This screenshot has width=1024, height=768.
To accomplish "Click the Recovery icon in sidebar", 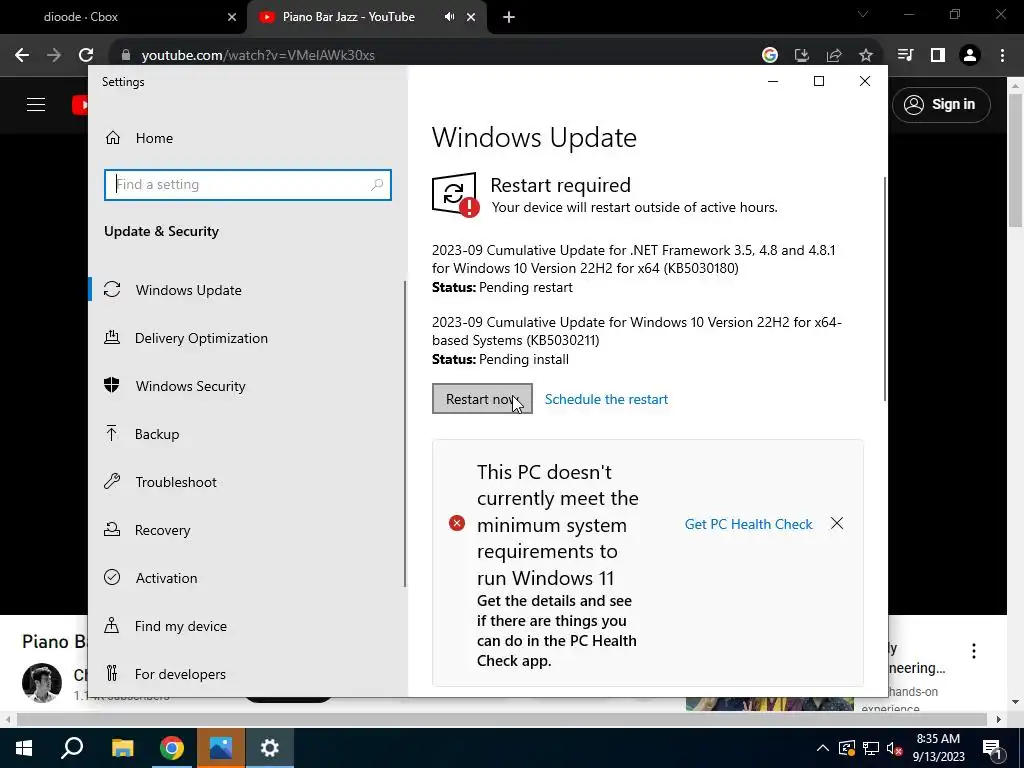I will click(x=112, y=530).
